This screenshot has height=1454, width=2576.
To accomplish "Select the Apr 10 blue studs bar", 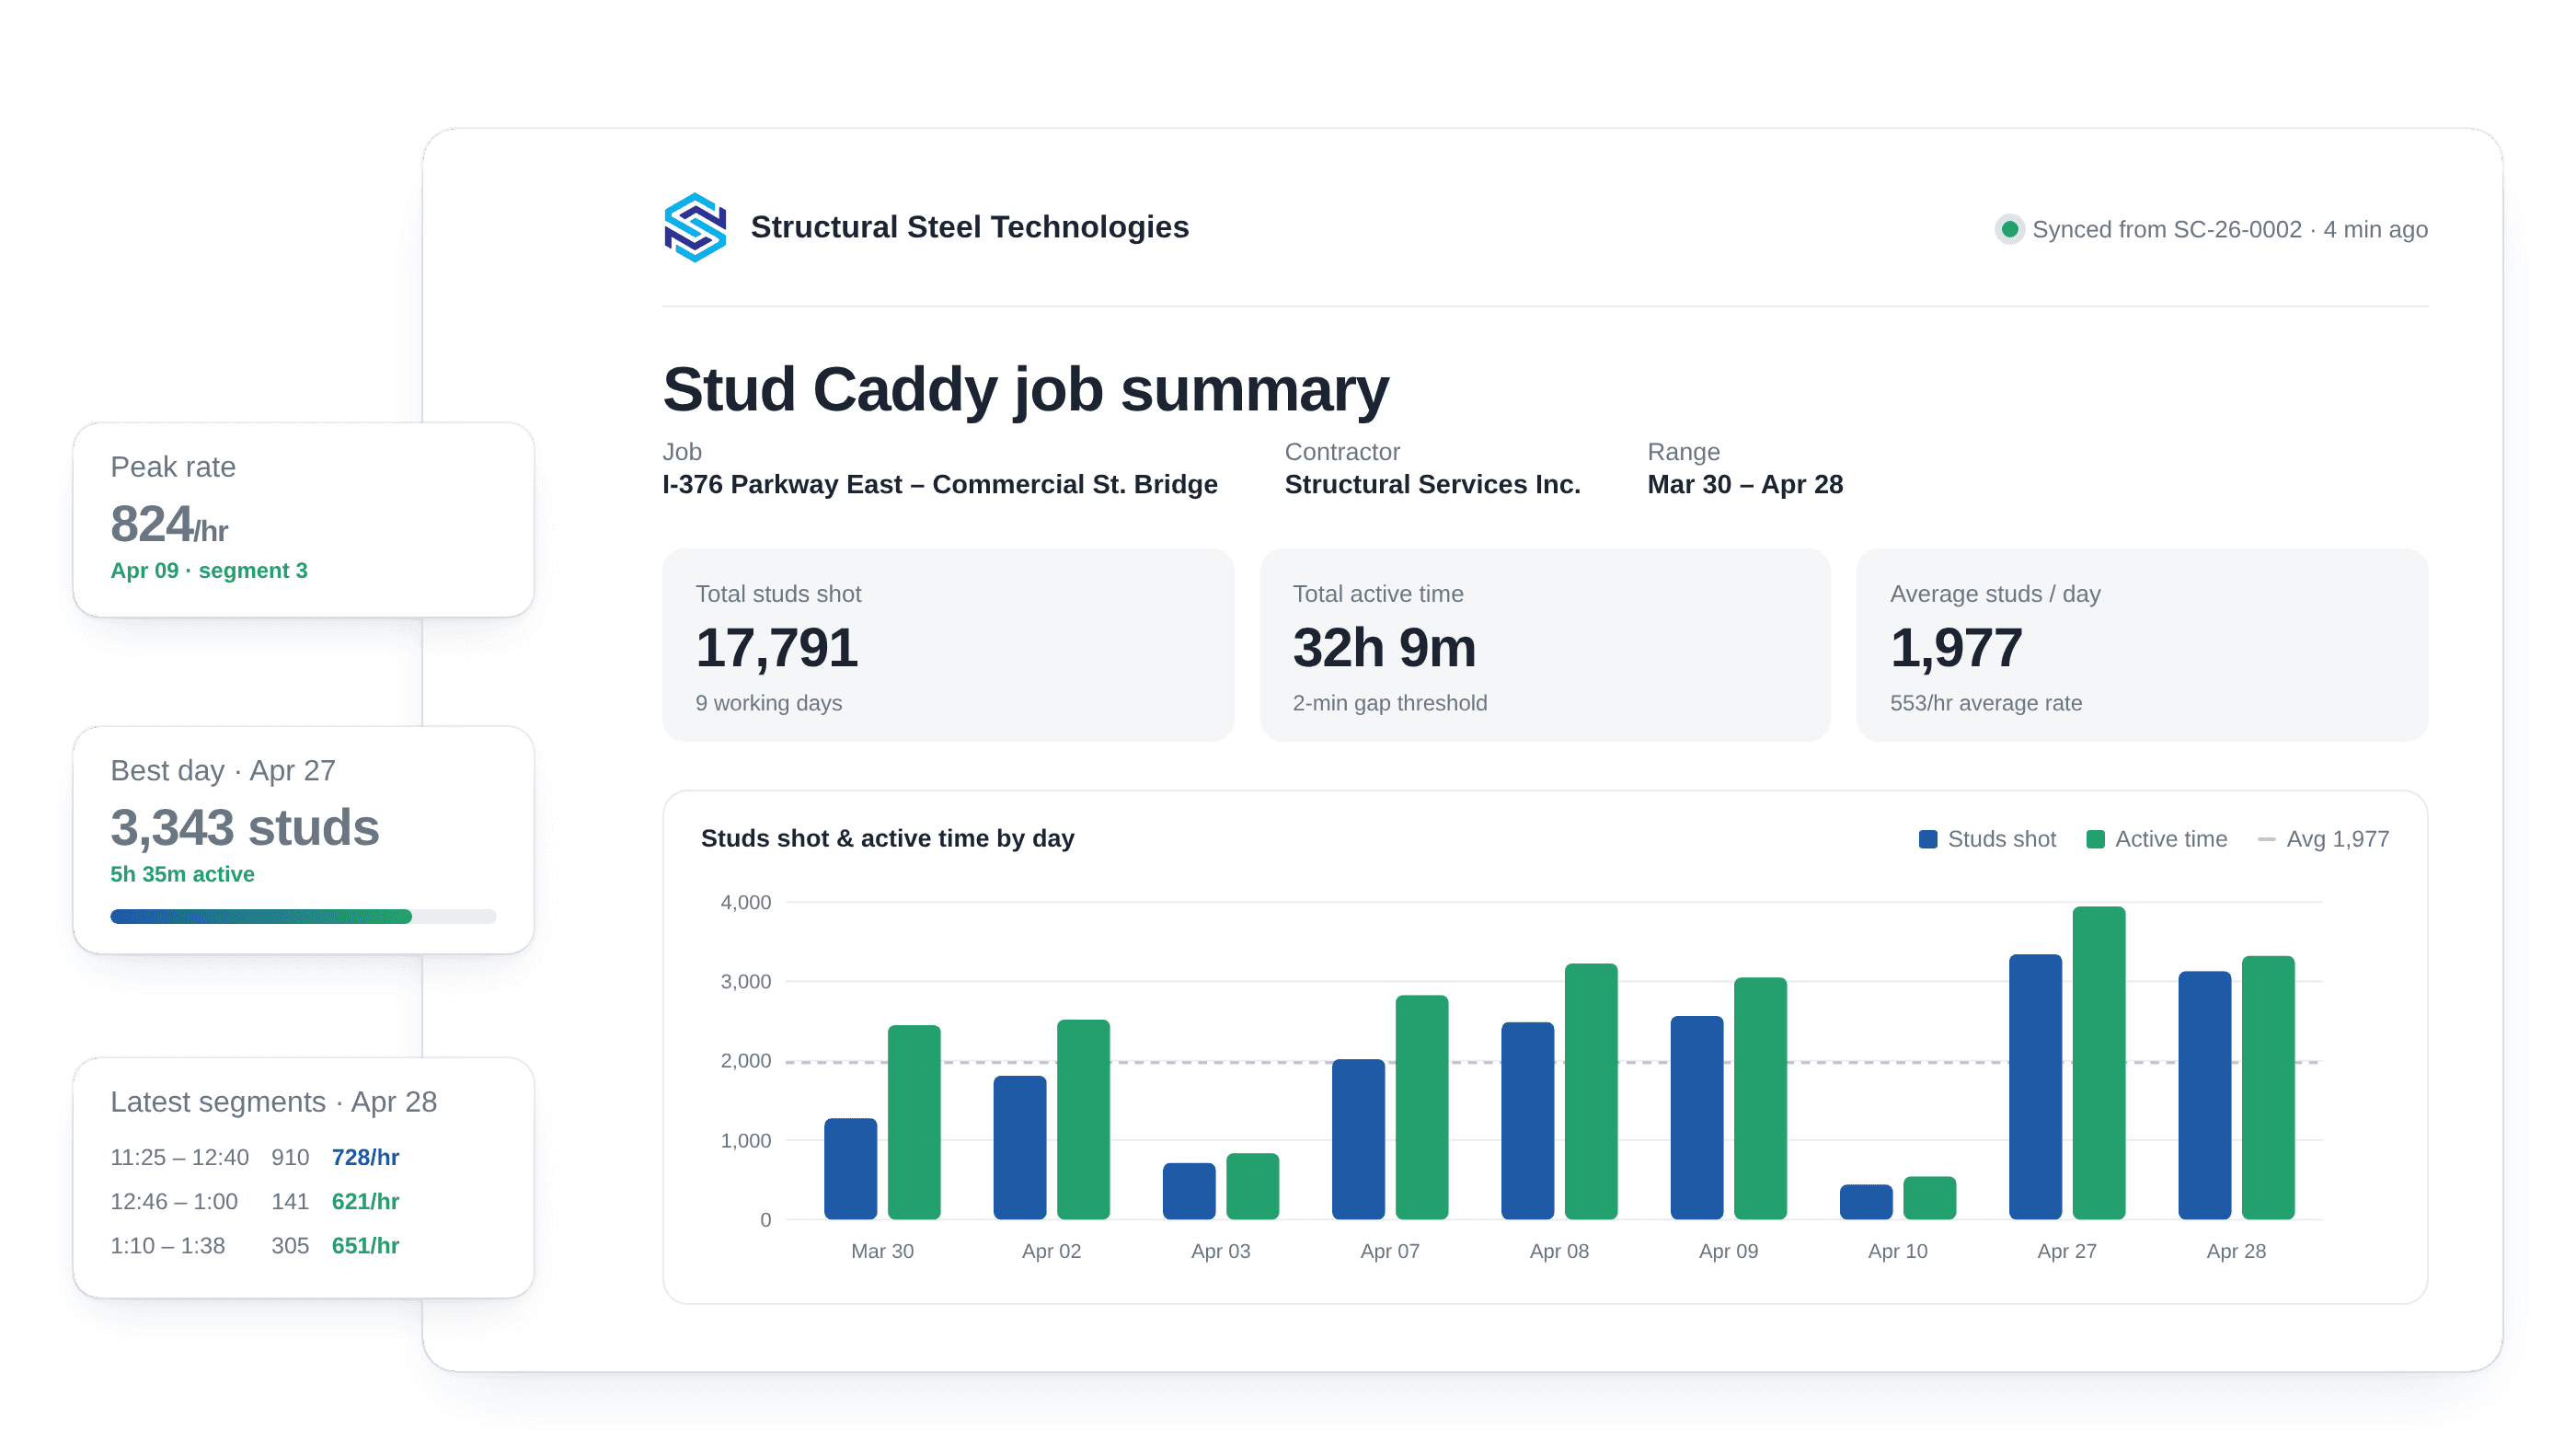I will [x=1866, y=1202].
